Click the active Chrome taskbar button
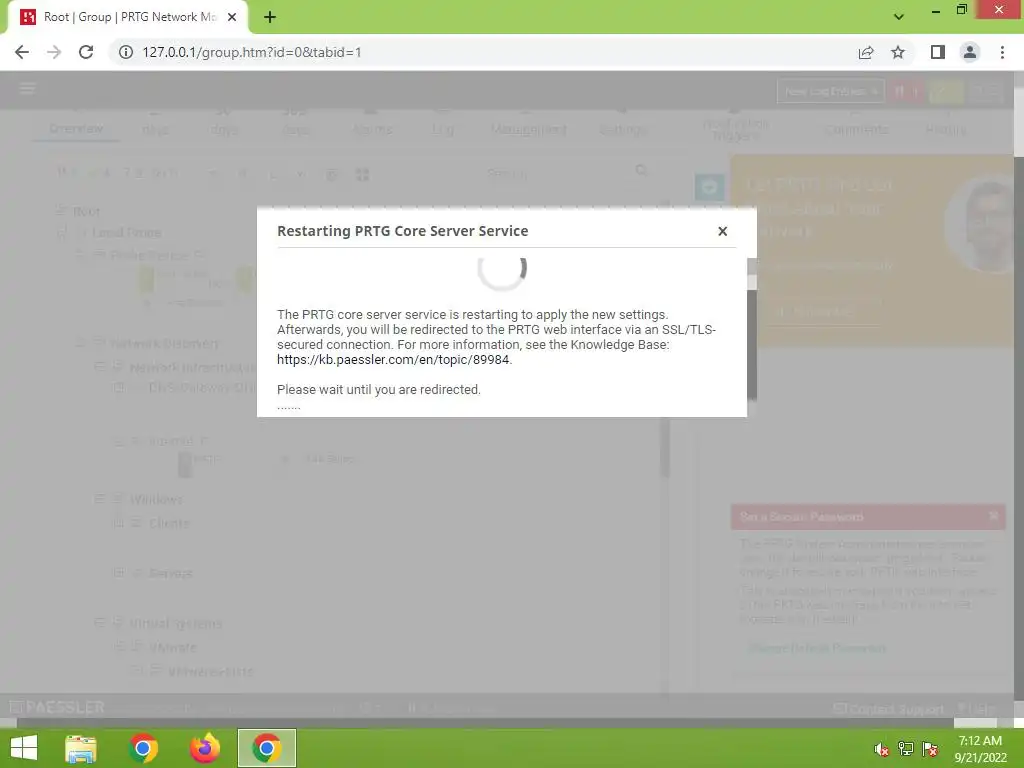Image resolution: width=1024 pixels, height=768 pixels. pyautogui.click(x=266, y=748)
